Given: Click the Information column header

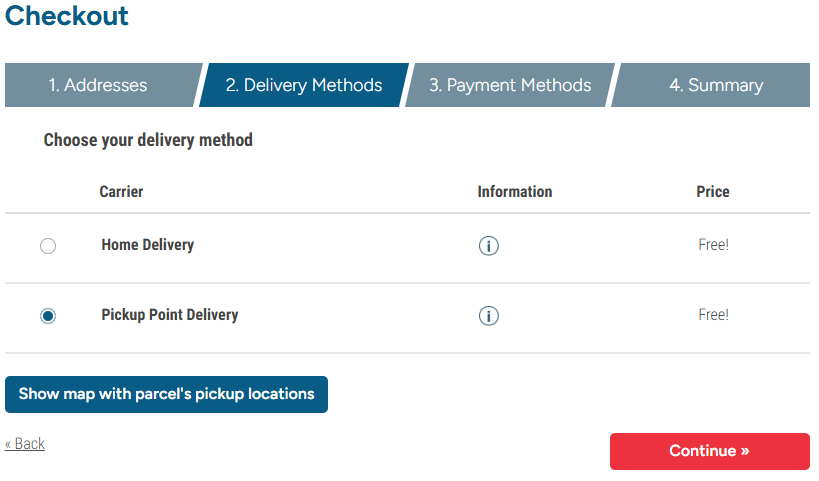Looking at the screenshot, I should pos(515,192).
